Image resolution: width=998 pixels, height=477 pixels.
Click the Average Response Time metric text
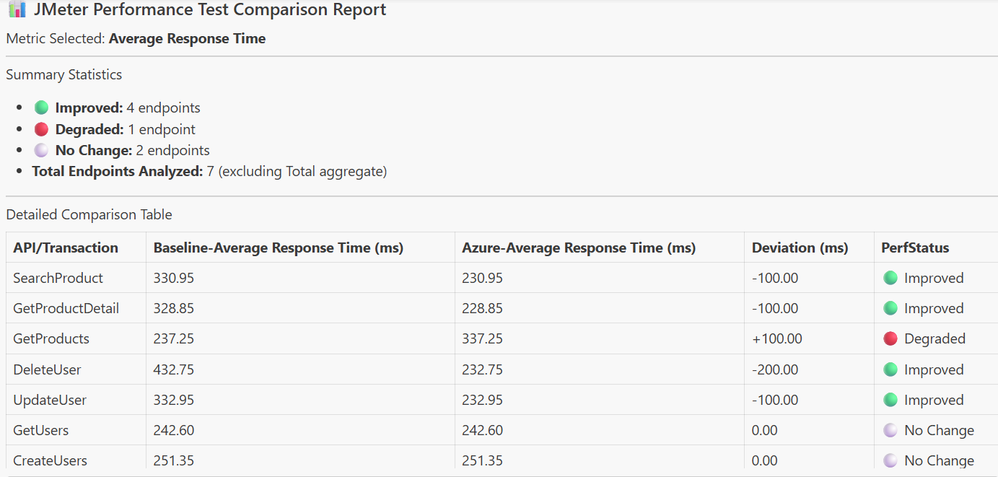(x=187, y=40)
